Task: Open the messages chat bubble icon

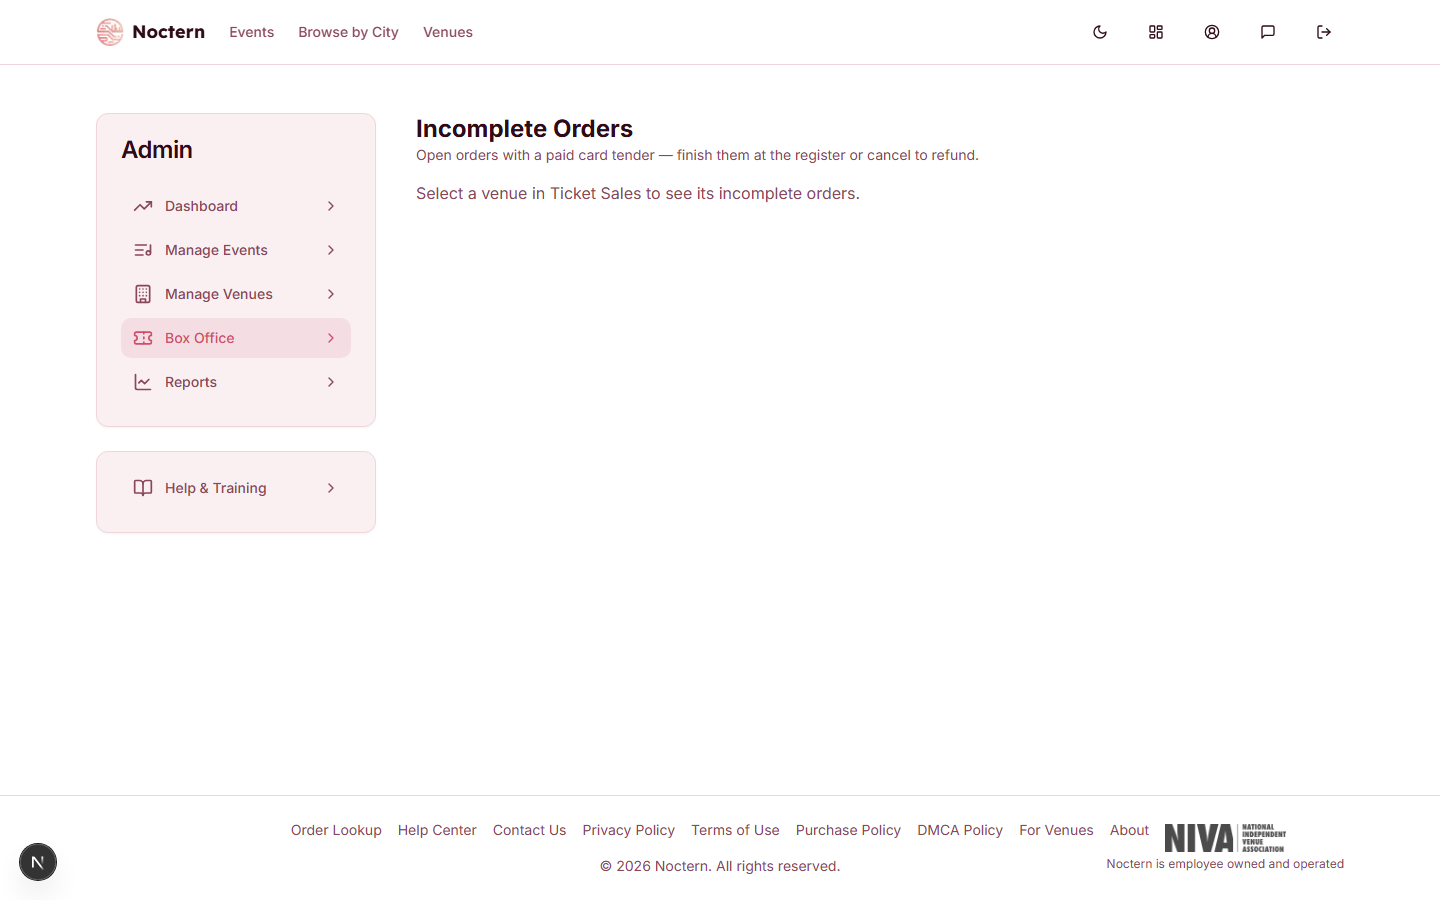Action: pos(1268,32)
